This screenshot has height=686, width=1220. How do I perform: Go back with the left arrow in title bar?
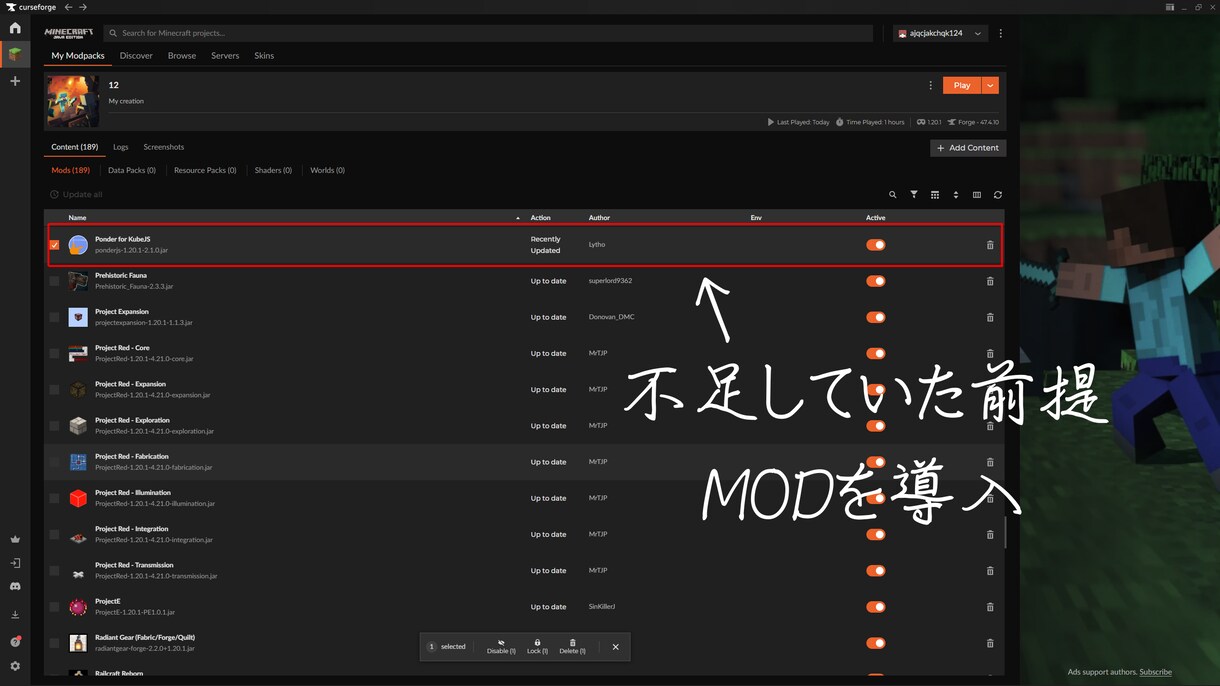(68, 7)
